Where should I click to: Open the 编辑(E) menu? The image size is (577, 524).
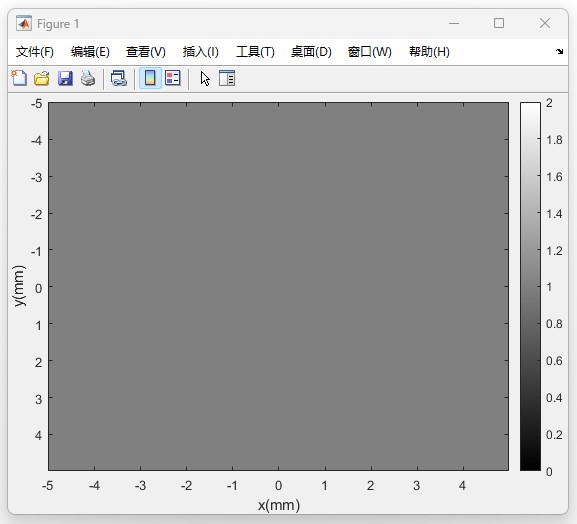point(90,52)
